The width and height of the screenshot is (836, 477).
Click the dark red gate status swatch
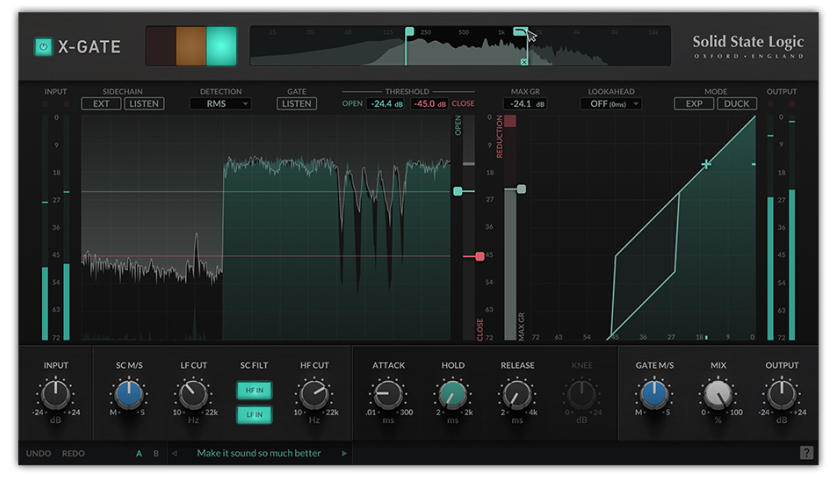coord(160,46)
